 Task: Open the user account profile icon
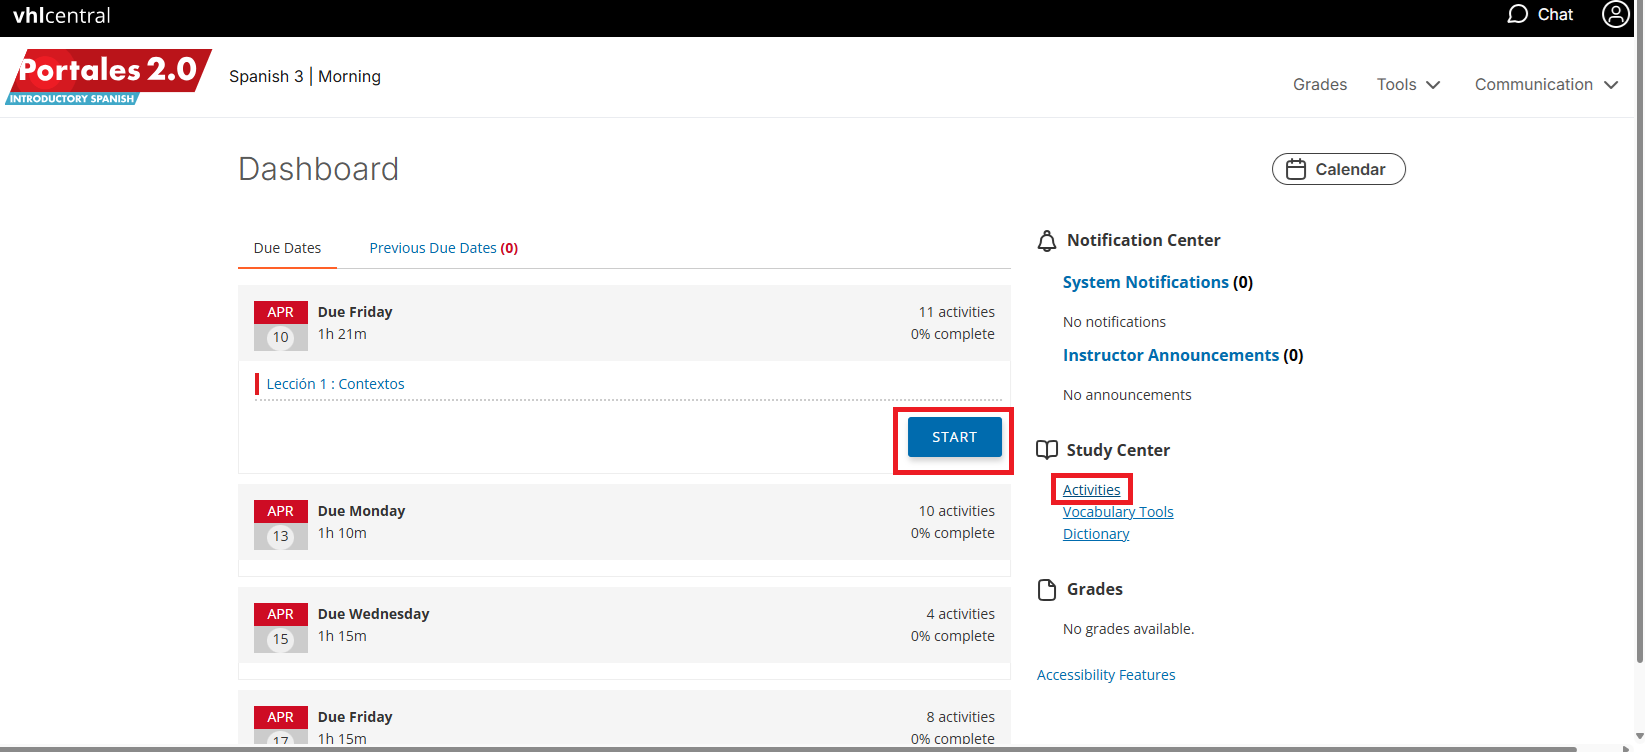1616,14
